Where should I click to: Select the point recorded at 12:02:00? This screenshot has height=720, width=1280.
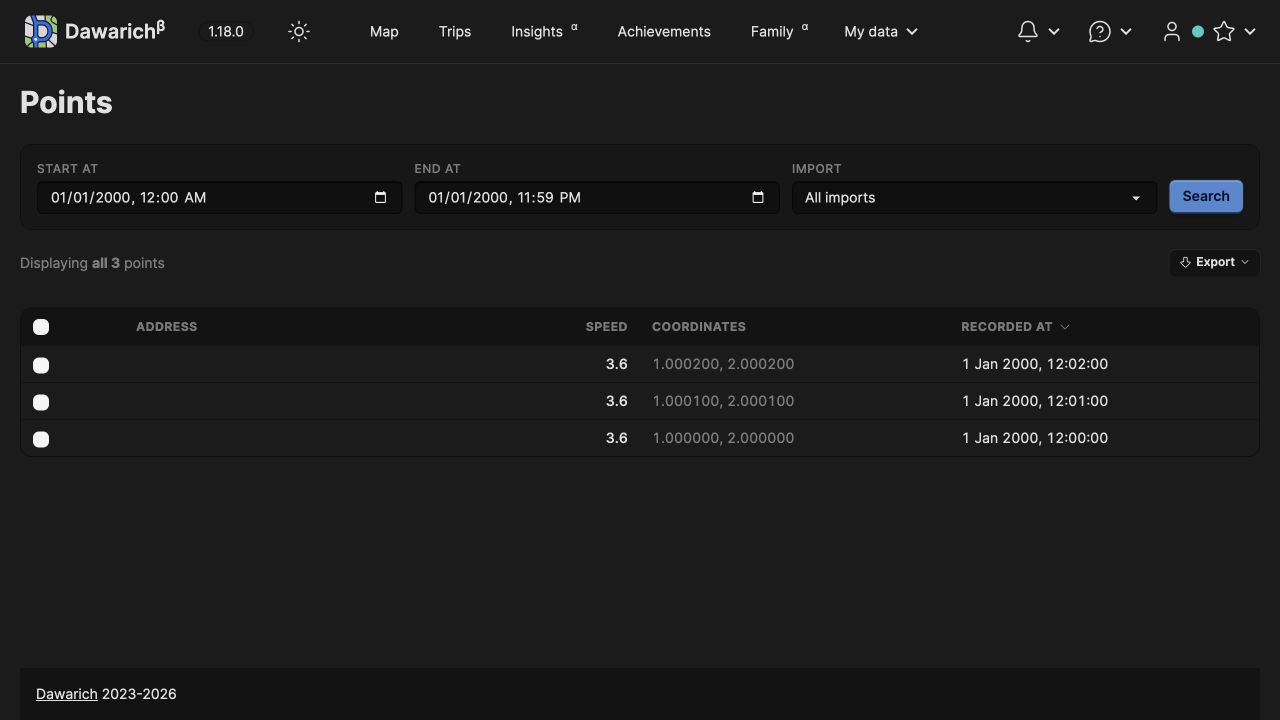coord(41,365)
